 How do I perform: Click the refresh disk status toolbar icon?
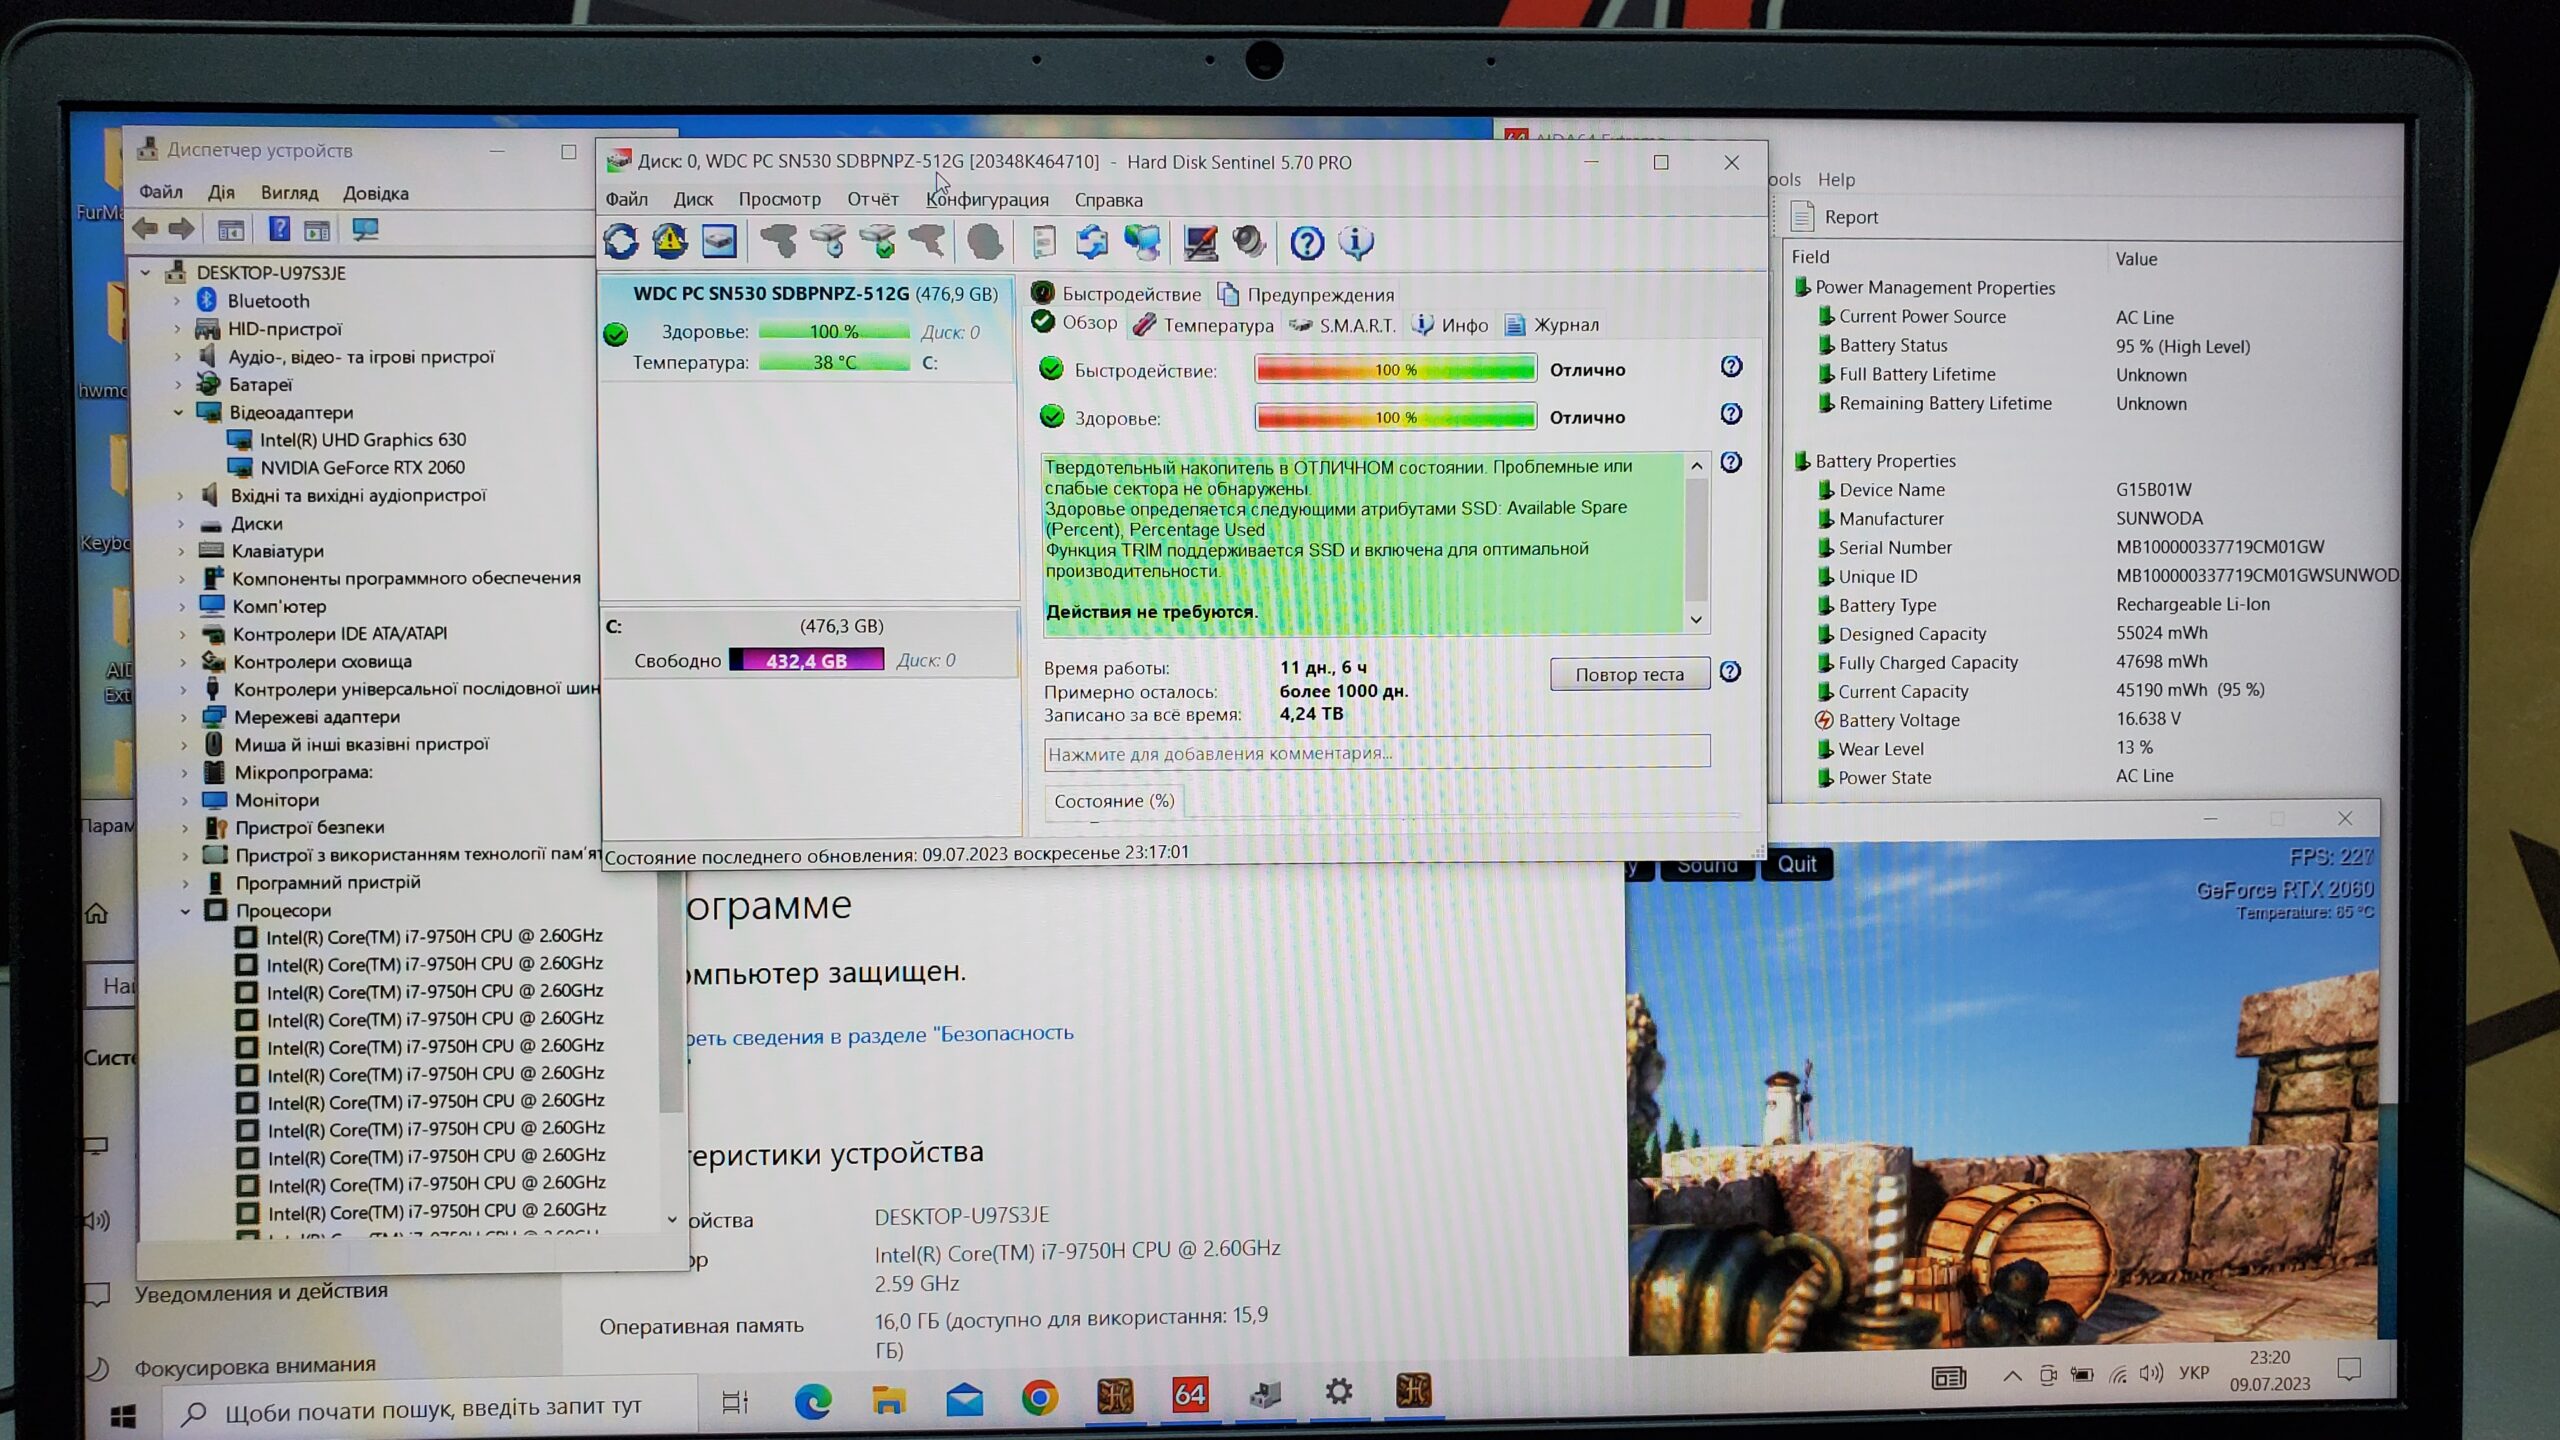tap(620, 241)
